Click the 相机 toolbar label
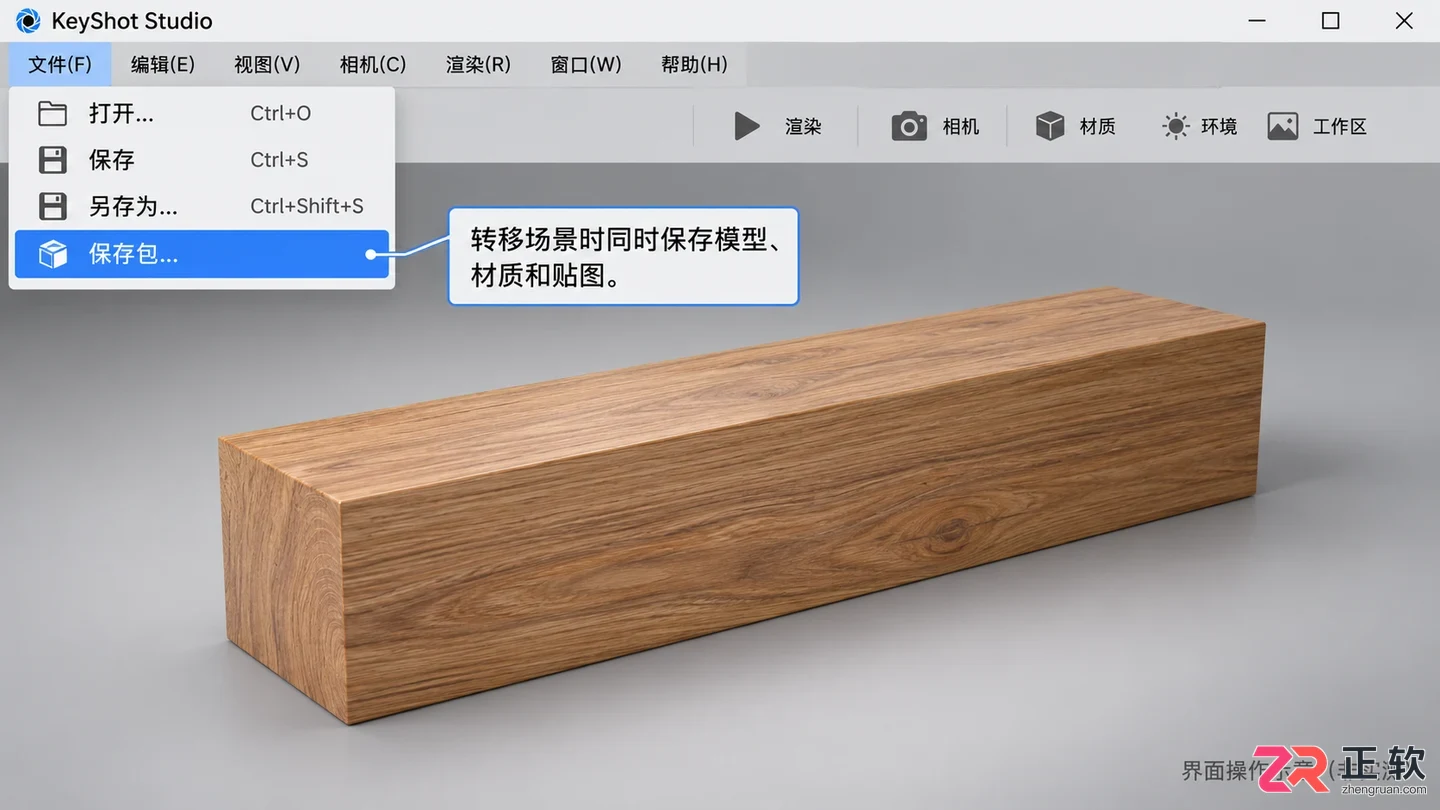 [x=961, y=126]
